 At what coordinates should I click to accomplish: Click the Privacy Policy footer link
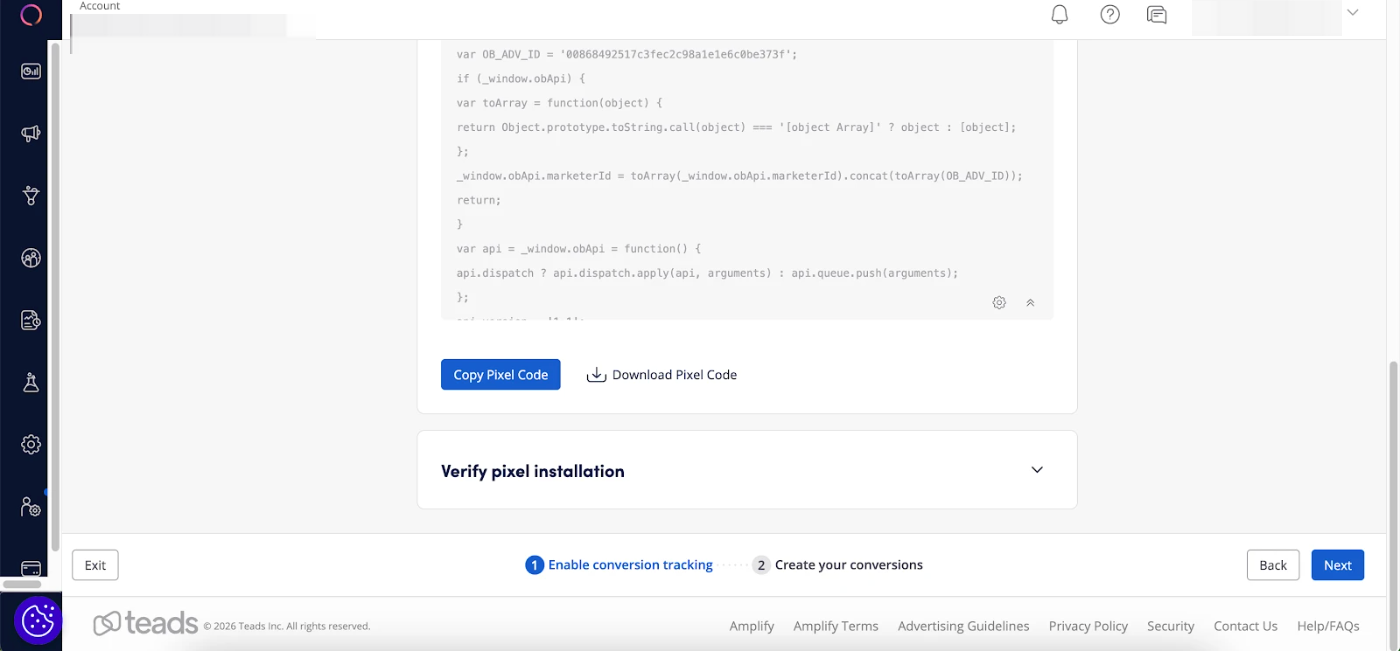1088,626
